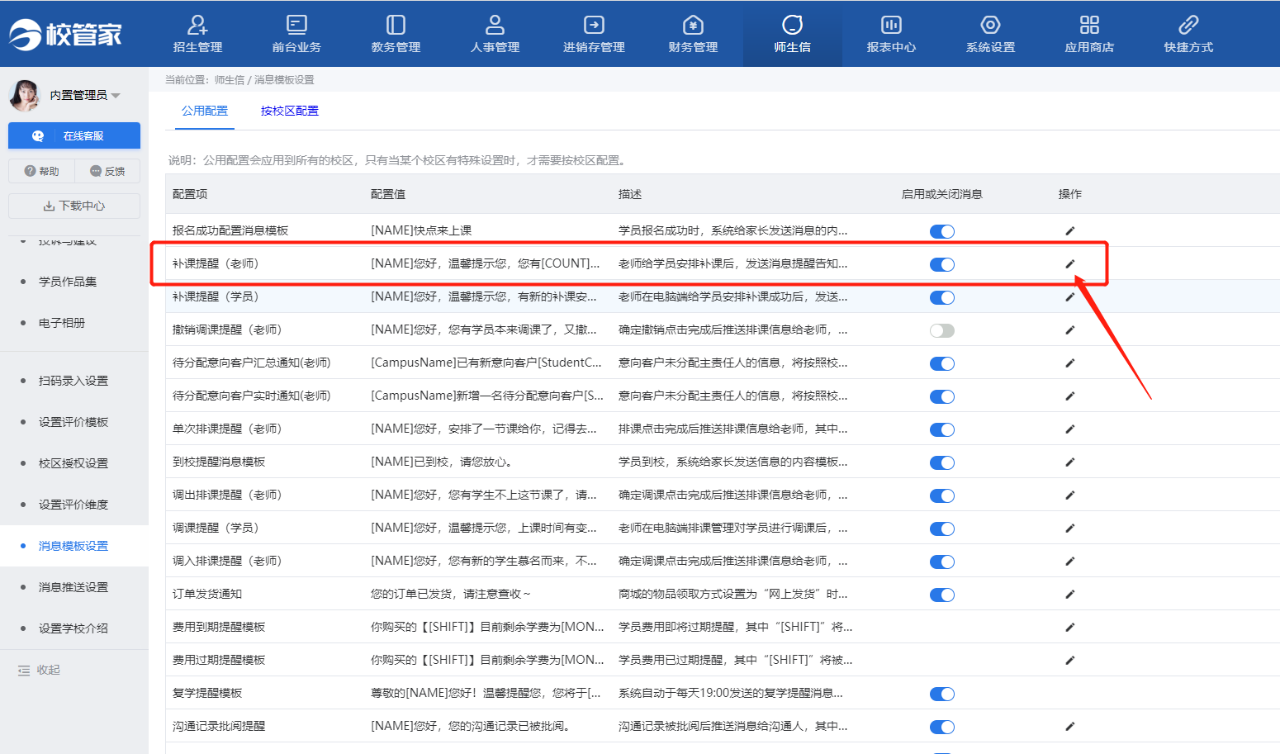Click the user avatar photo
The image size is (1280, 754).
25,95
